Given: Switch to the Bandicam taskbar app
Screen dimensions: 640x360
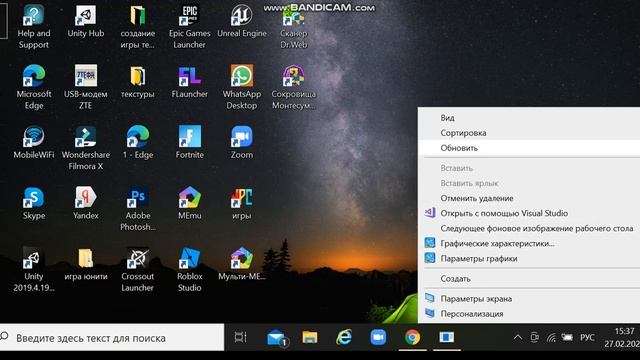Looking at the screenshot, I should tap(447, 337).
